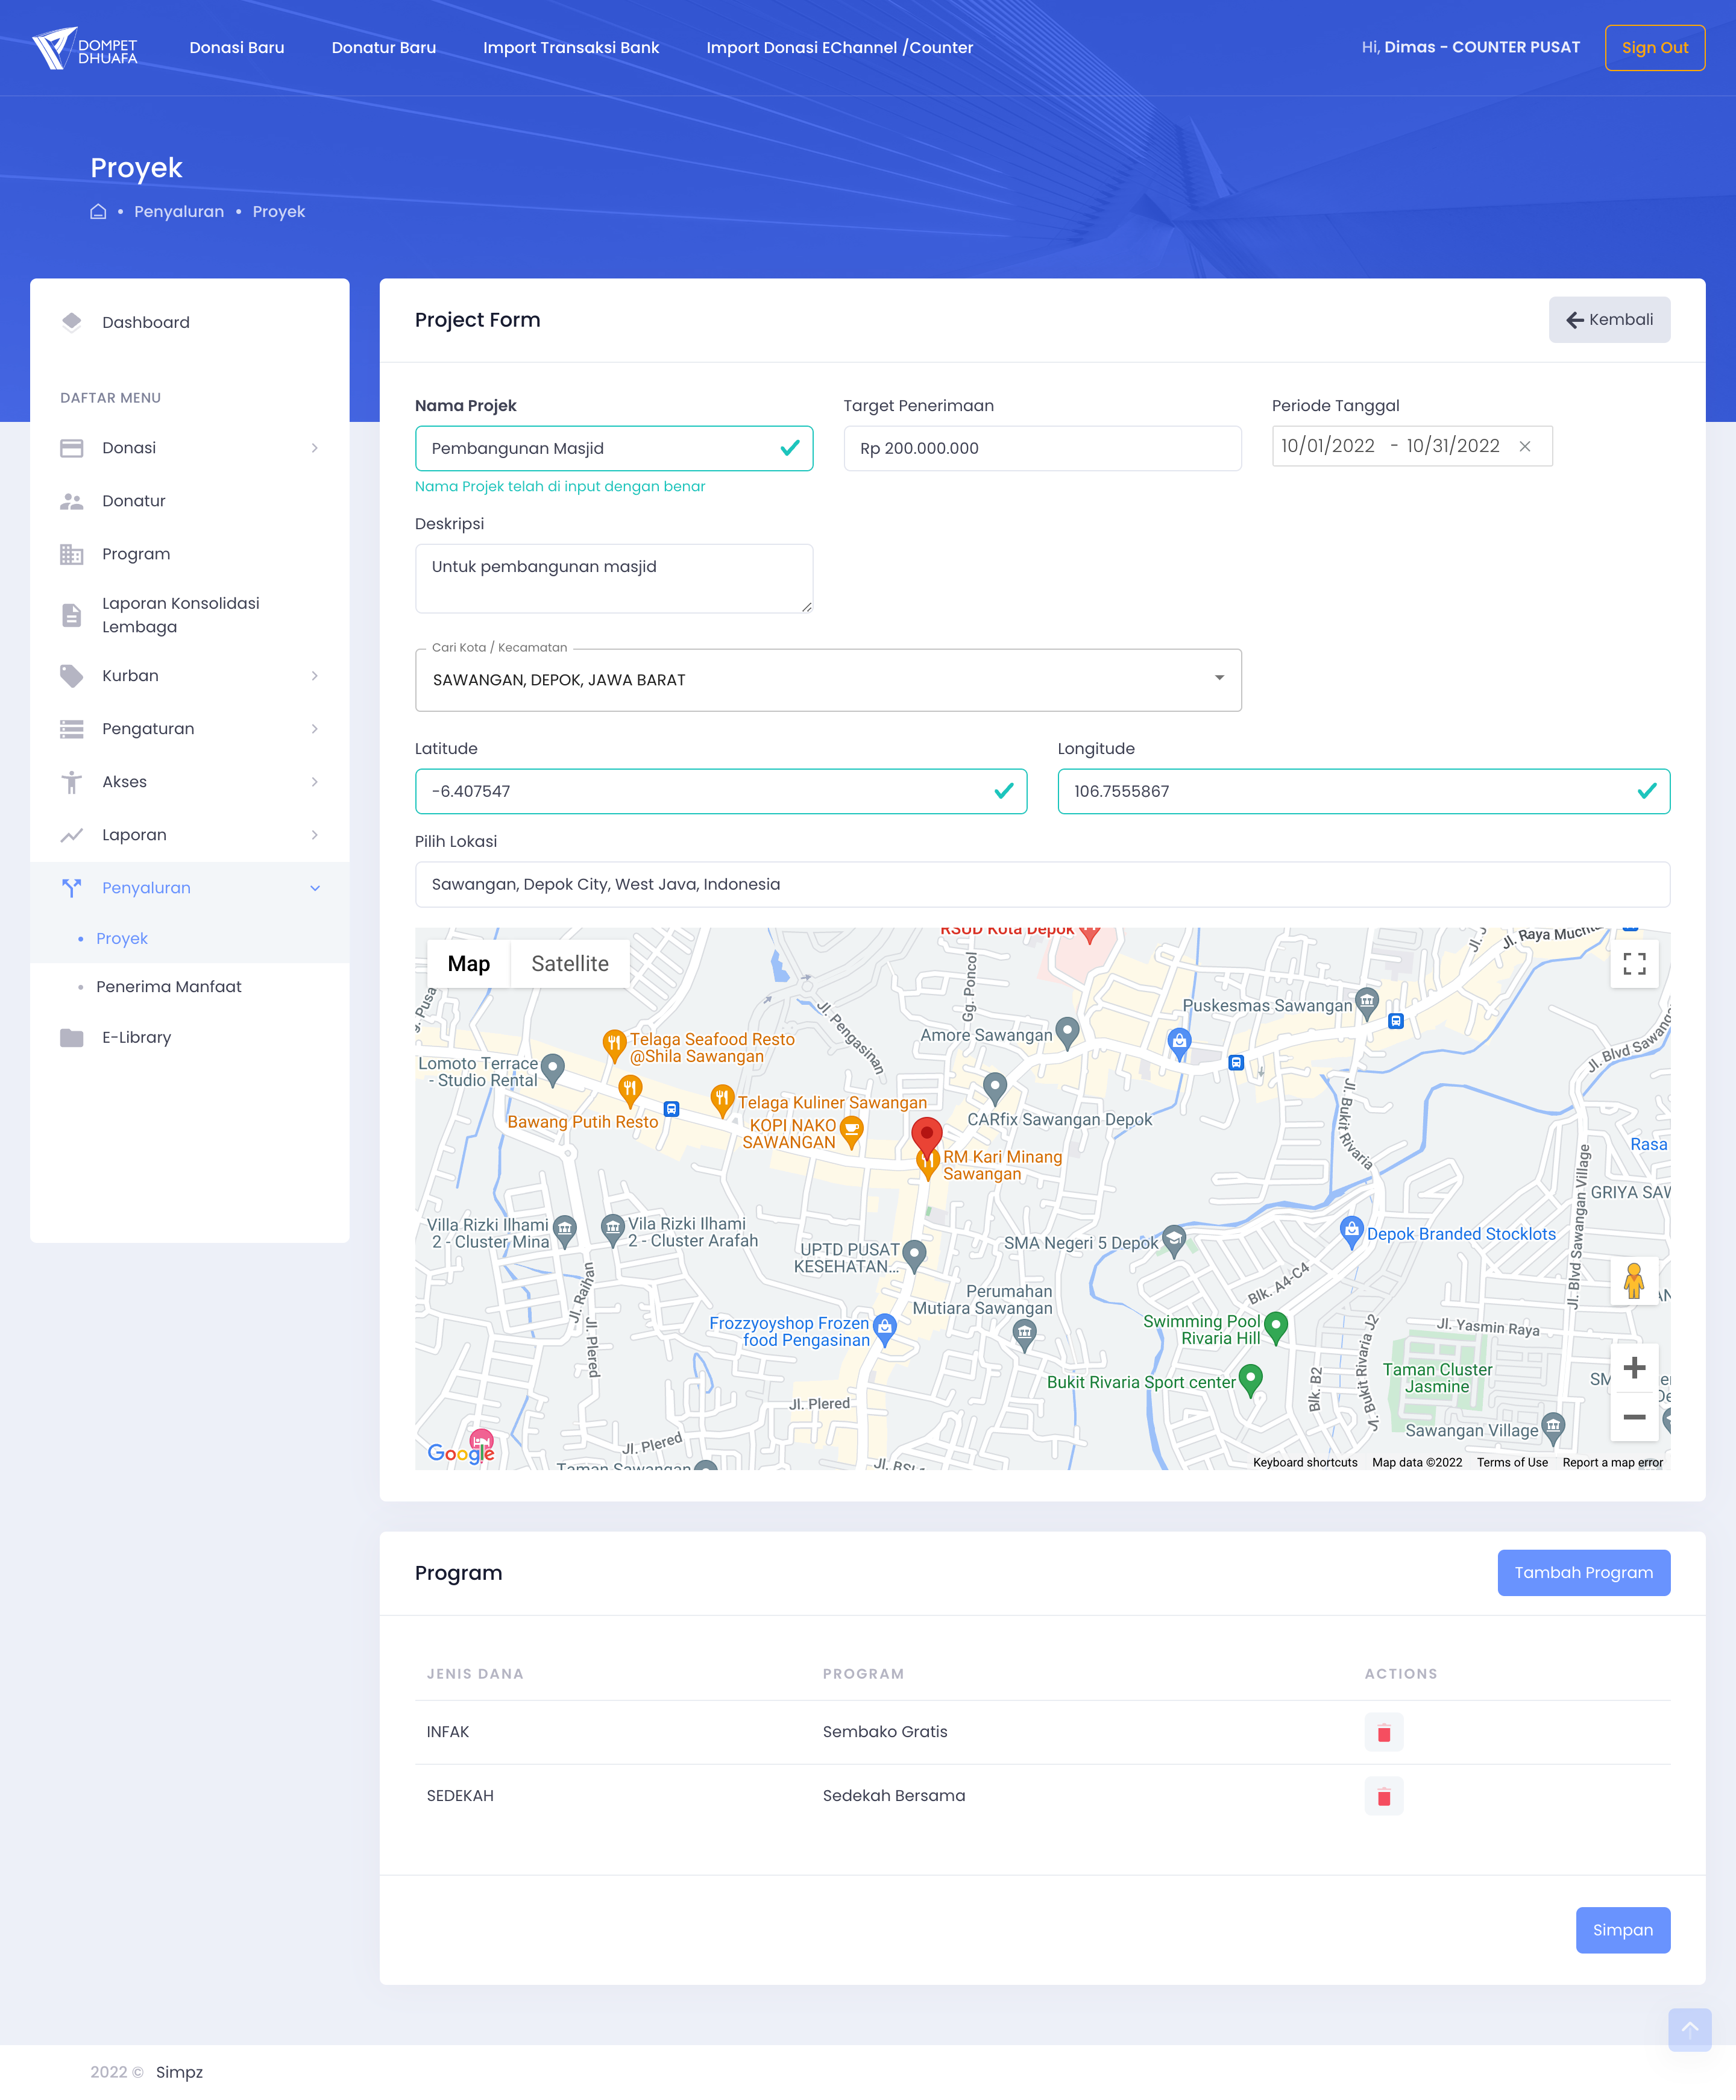
Task: Switch map to Map view
Action: coord(468,963)
